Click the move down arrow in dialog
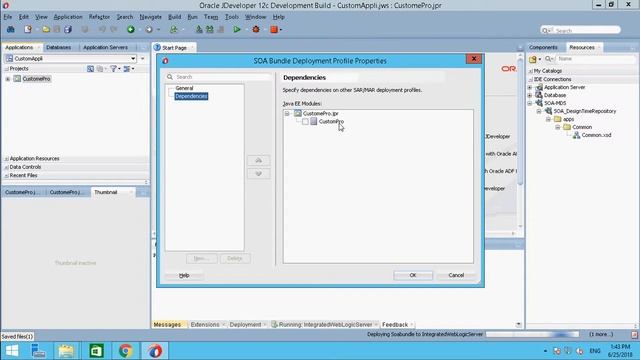The image size is (640, 360). 258,173
